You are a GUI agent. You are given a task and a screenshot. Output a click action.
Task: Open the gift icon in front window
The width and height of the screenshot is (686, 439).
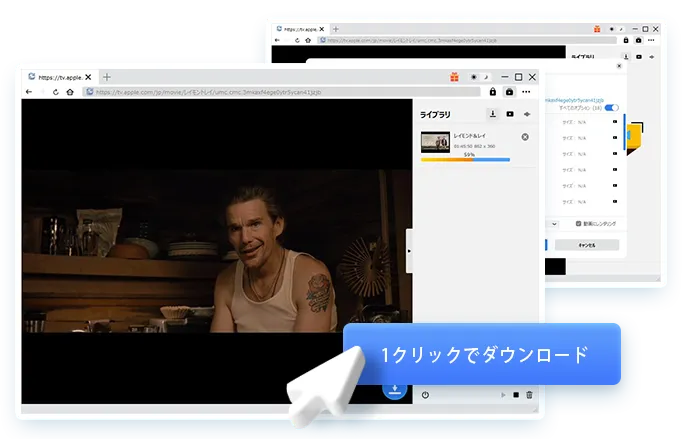tap(455, 77)
